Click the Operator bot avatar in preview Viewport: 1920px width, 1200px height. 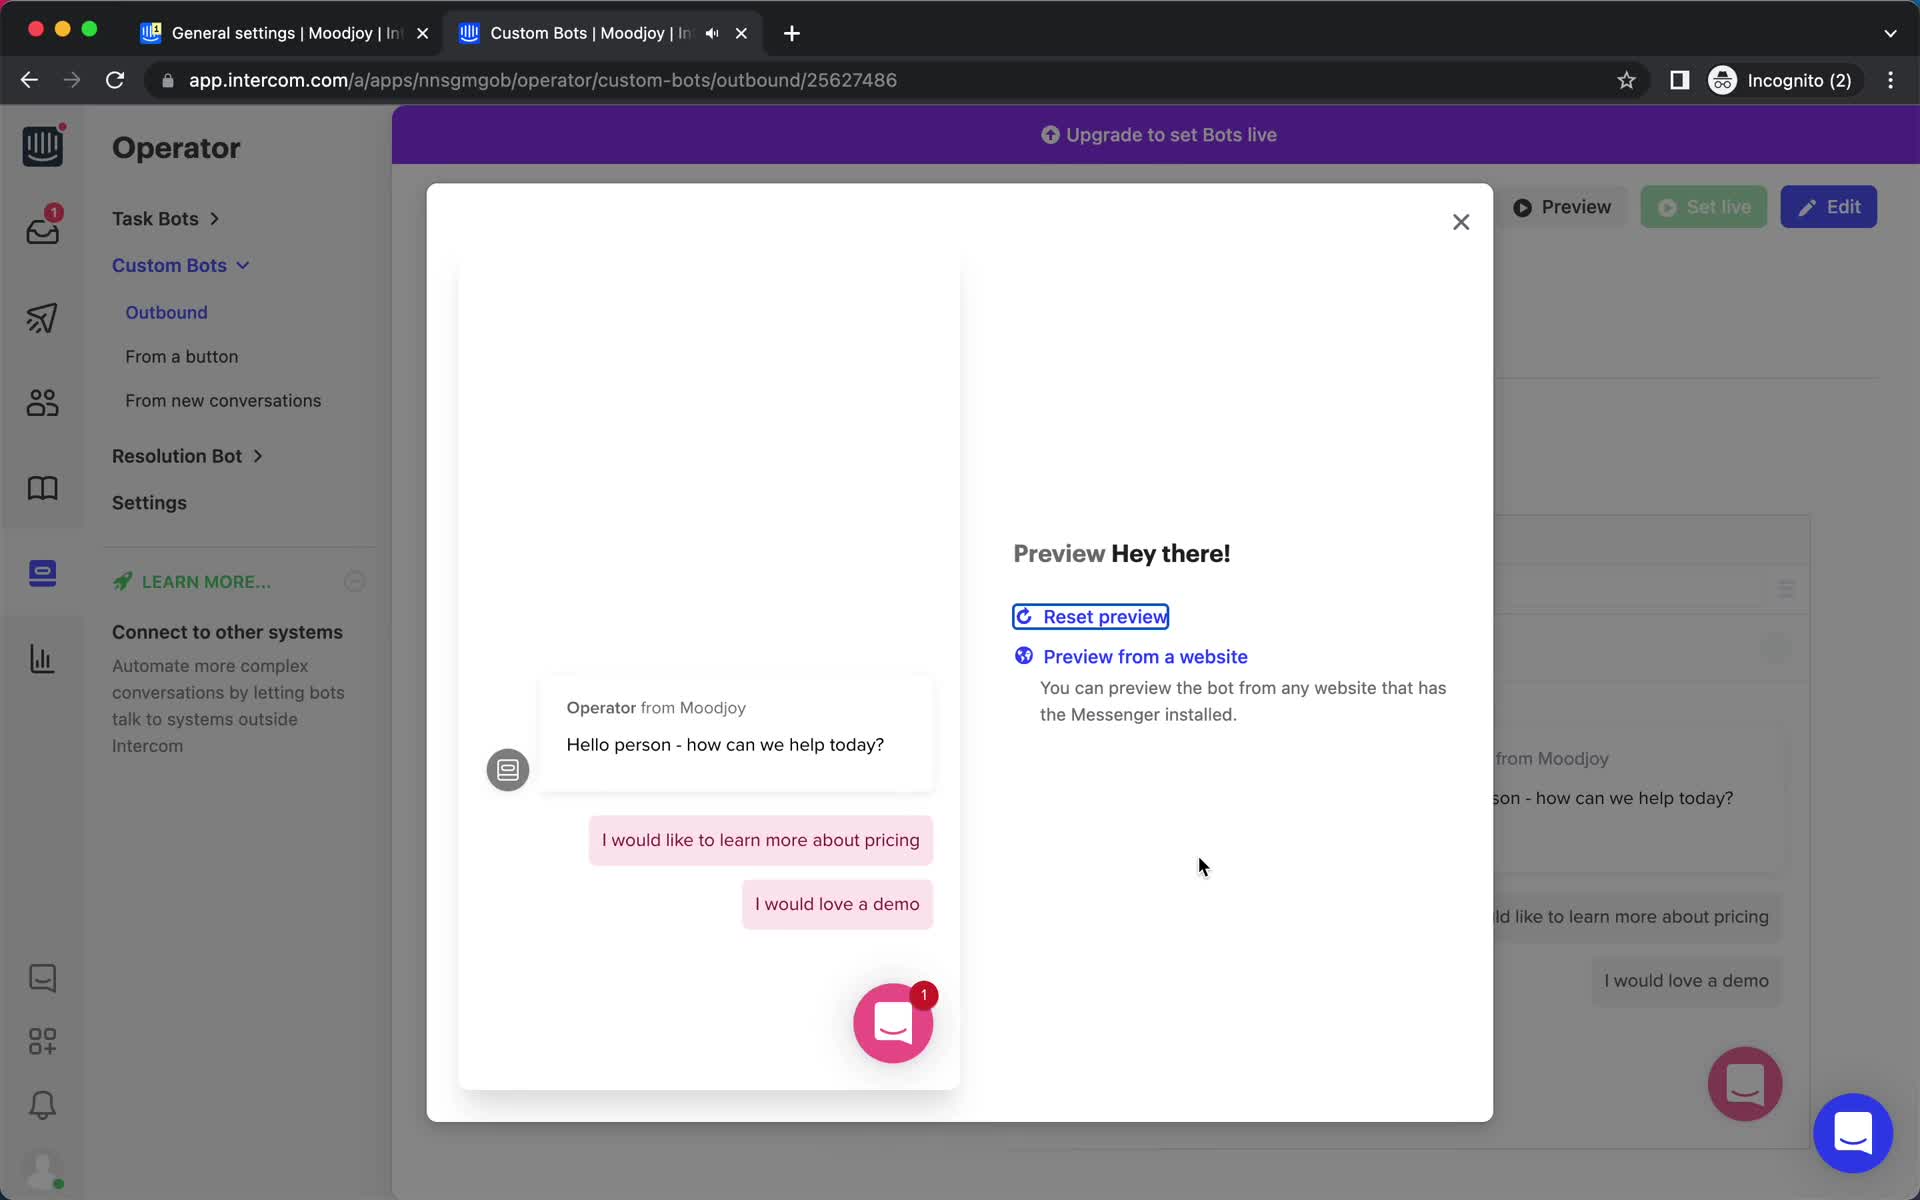(x=508, y=770)
